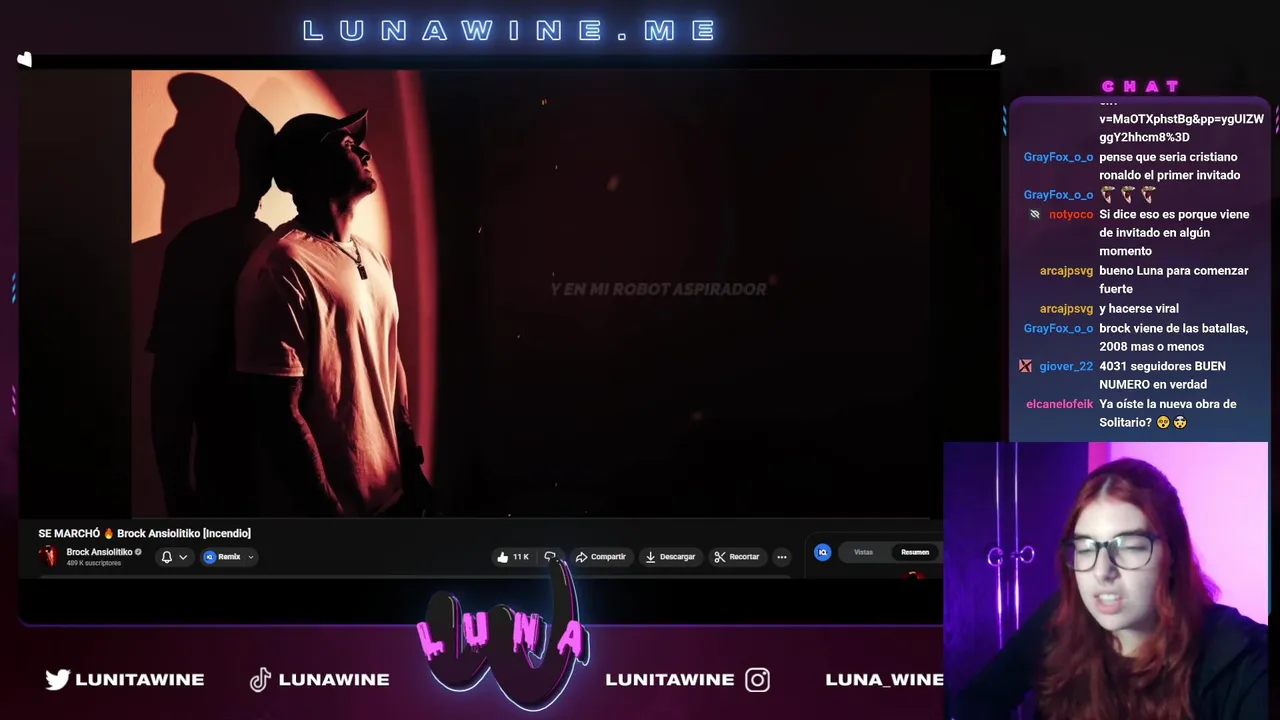Click the LUNITAWINE Twitter handle text
This screenshot has width=1280, height=720.
[x=140, y=680]
